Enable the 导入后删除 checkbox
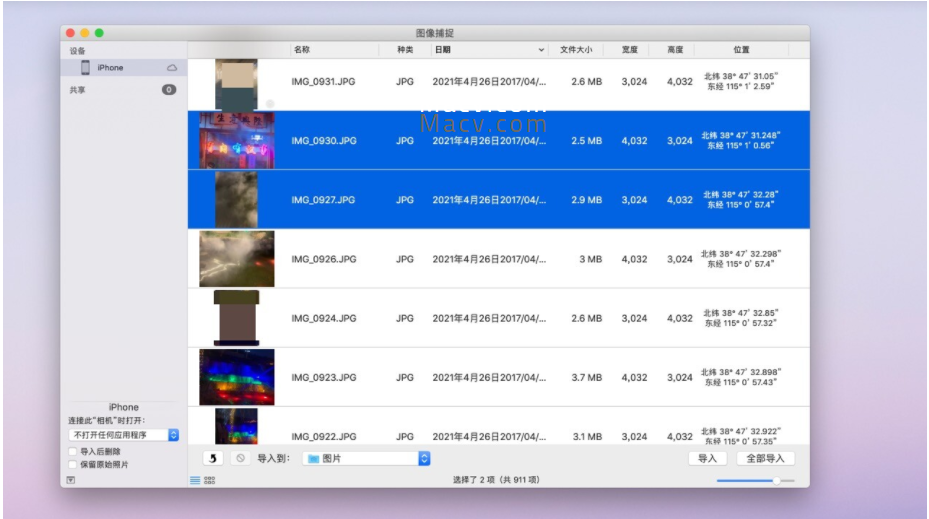Viewport: 929px width, 519px height. pos(73,451)
